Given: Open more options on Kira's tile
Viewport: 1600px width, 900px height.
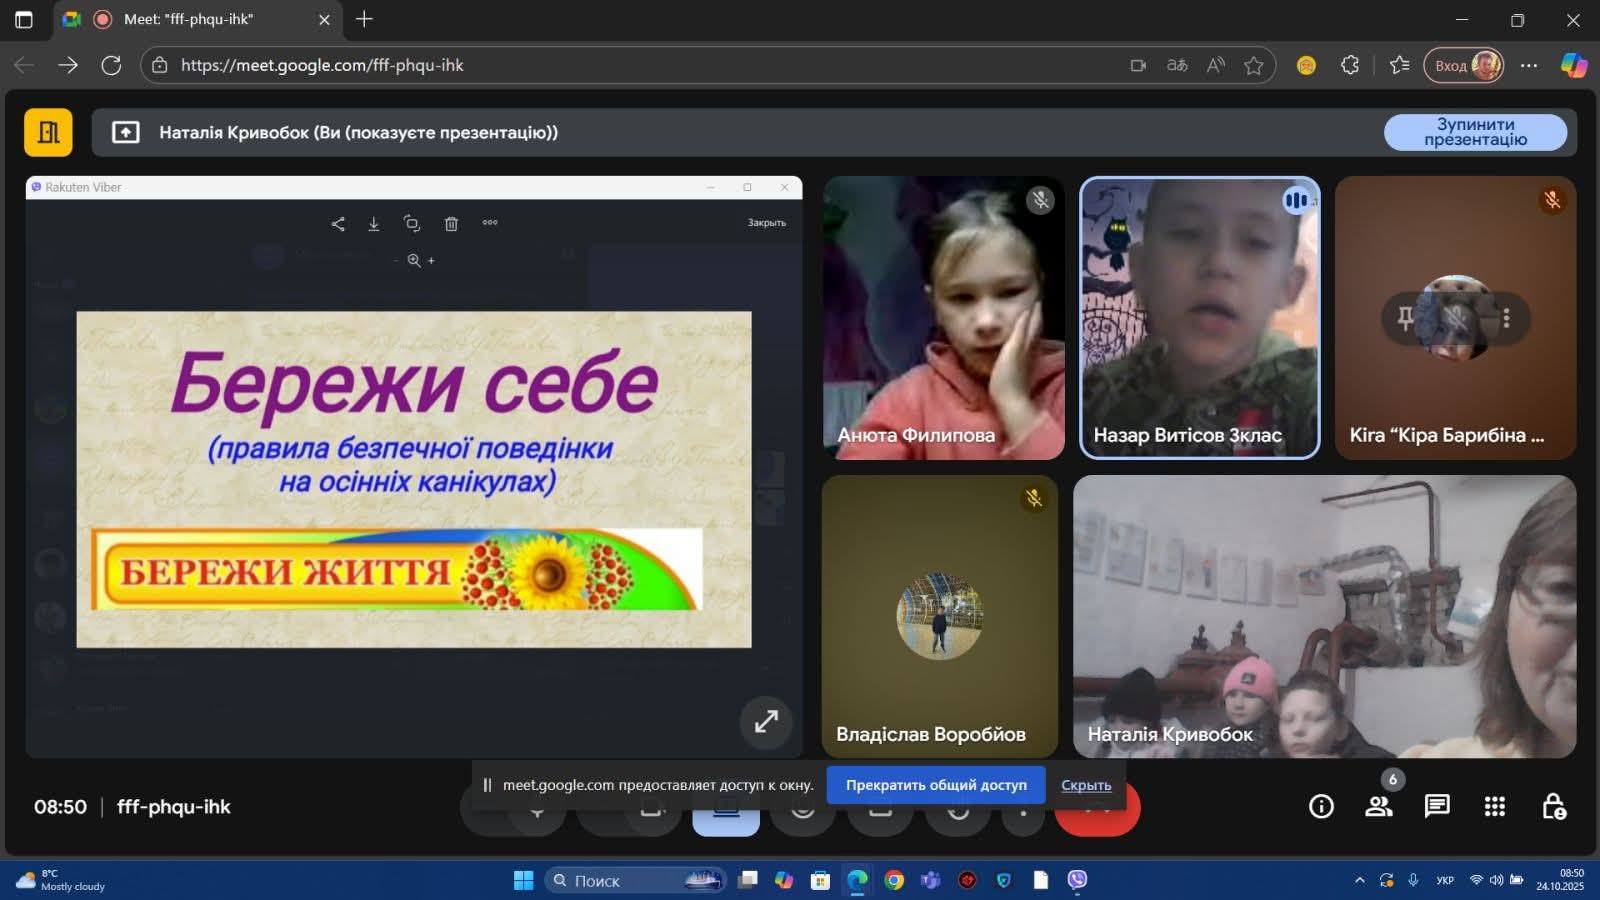Looking at the screenshot, I should click(1506, 318).
